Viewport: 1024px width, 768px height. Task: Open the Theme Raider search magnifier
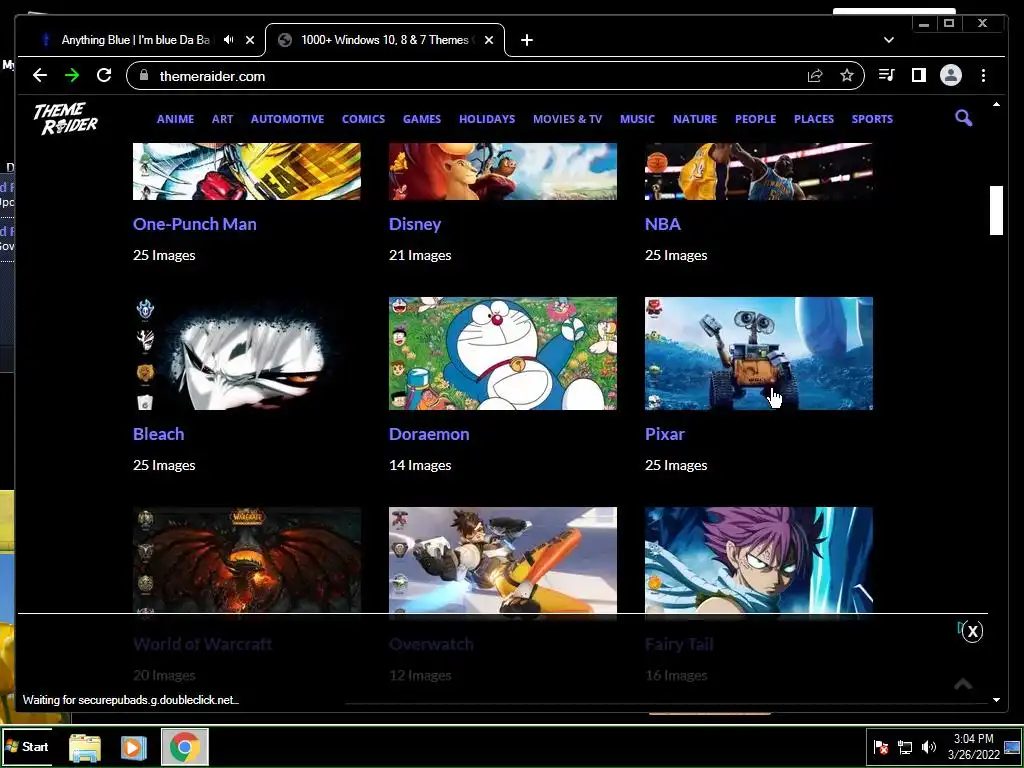pos(963,118)
